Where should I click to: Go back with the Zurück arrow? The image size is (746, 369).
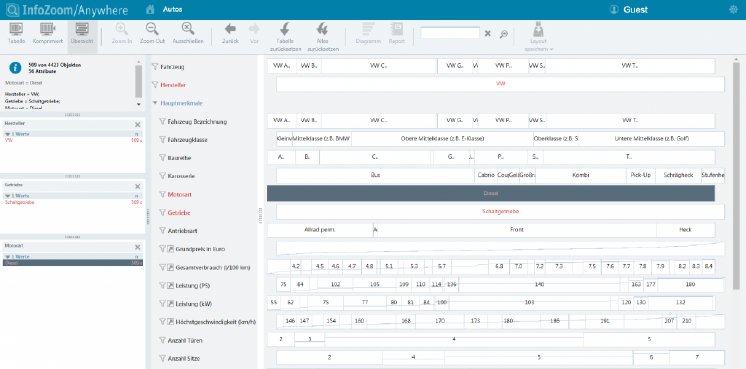230,33
